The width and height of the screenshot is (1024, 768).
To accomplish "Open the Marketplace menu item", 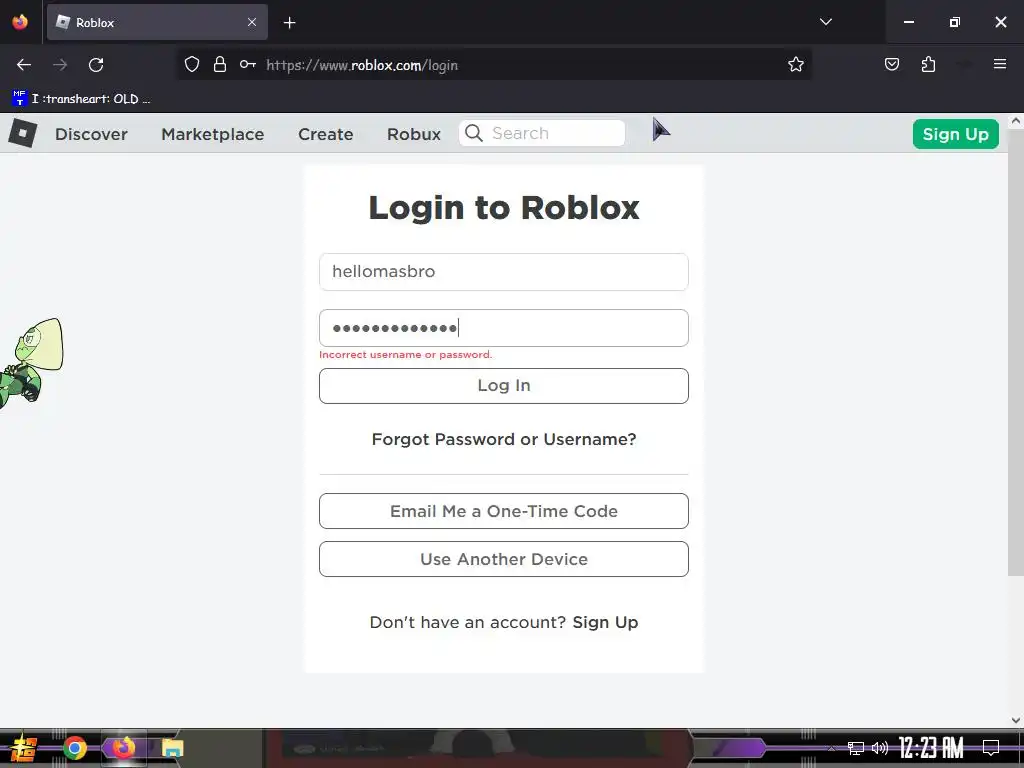I will pos(213,134).
